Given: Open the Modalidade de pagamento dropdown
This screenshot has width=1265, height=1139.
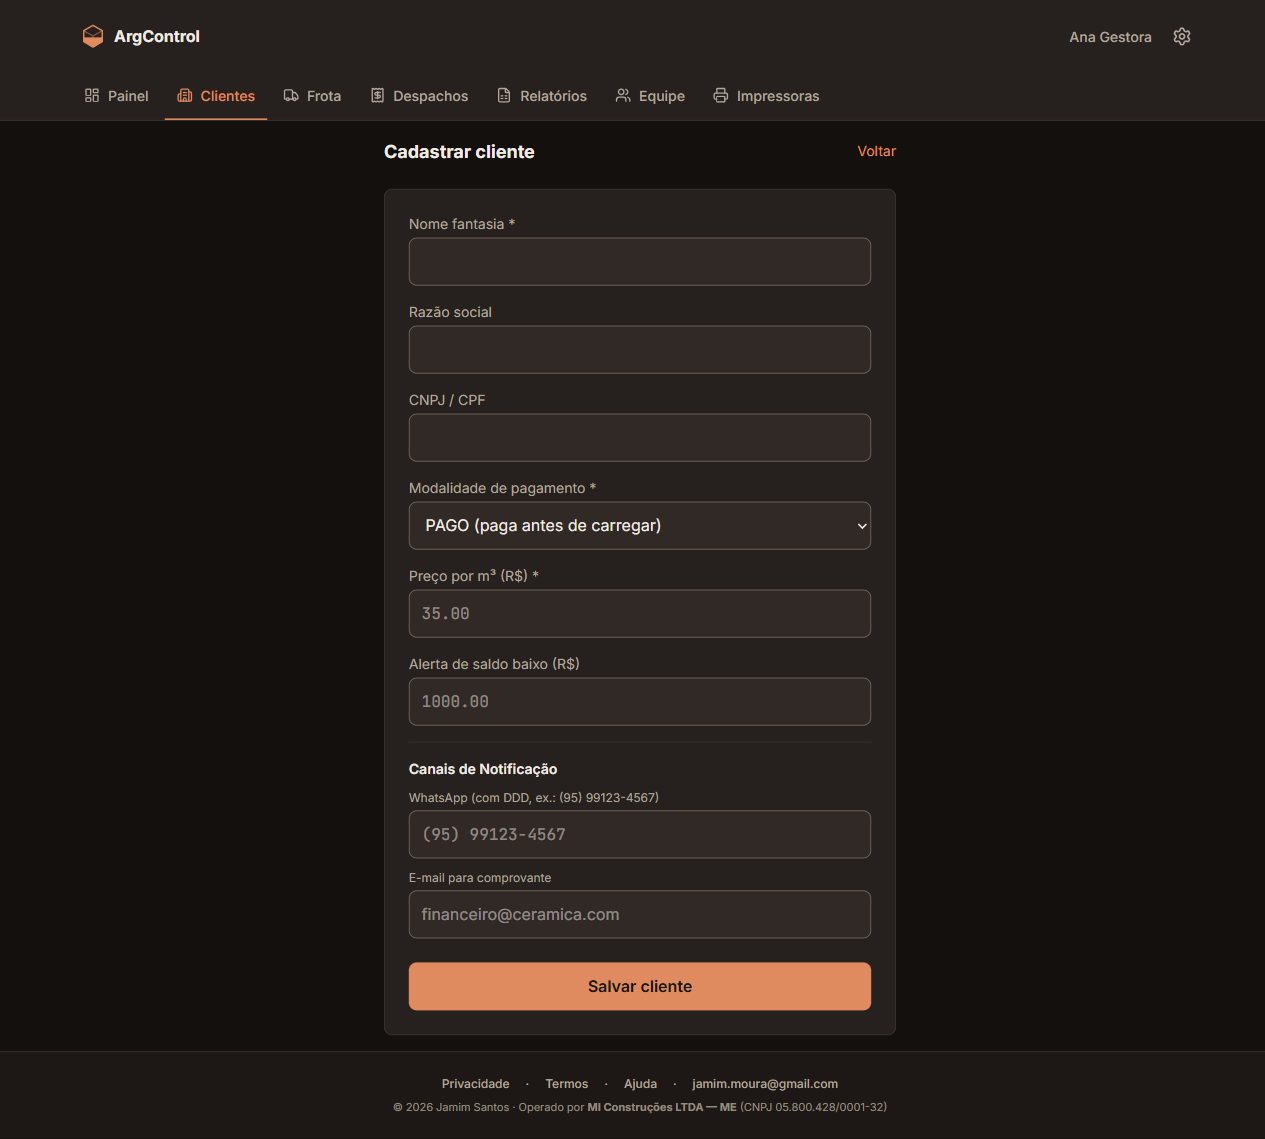Looking at the screenshot, I should click(640, 526).
